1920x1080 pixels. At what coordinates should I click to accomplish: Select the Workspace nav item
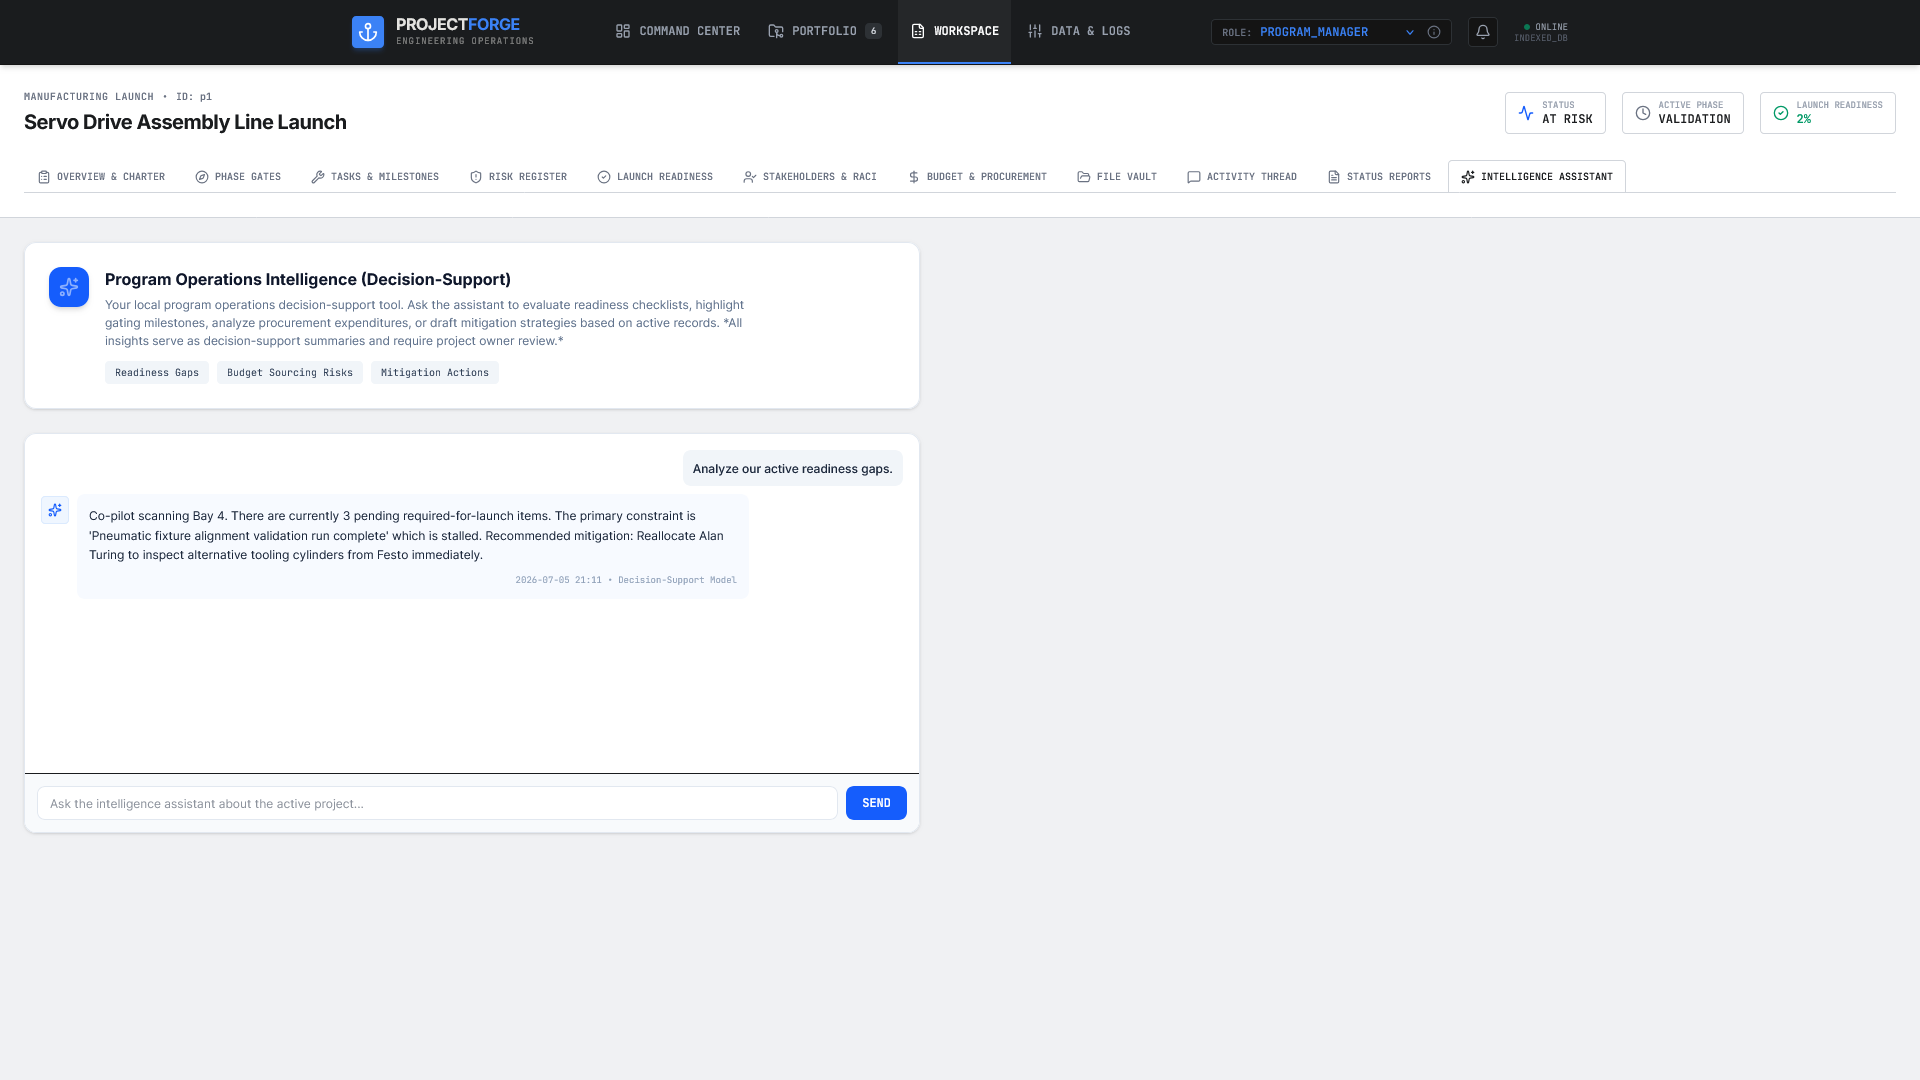point(954,32)
